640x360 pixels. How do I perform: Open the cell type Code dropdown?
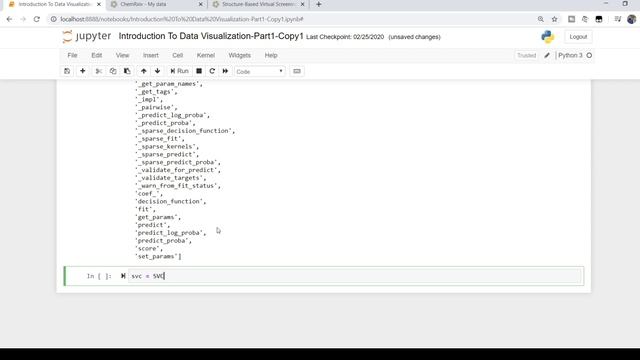pos(259,71)
